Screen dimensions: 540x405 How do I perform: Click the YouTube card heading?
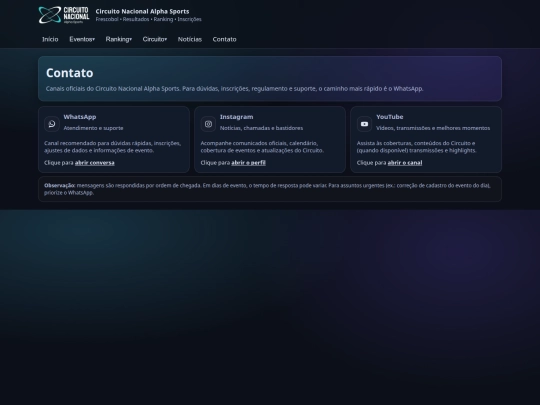coord(390,117)
